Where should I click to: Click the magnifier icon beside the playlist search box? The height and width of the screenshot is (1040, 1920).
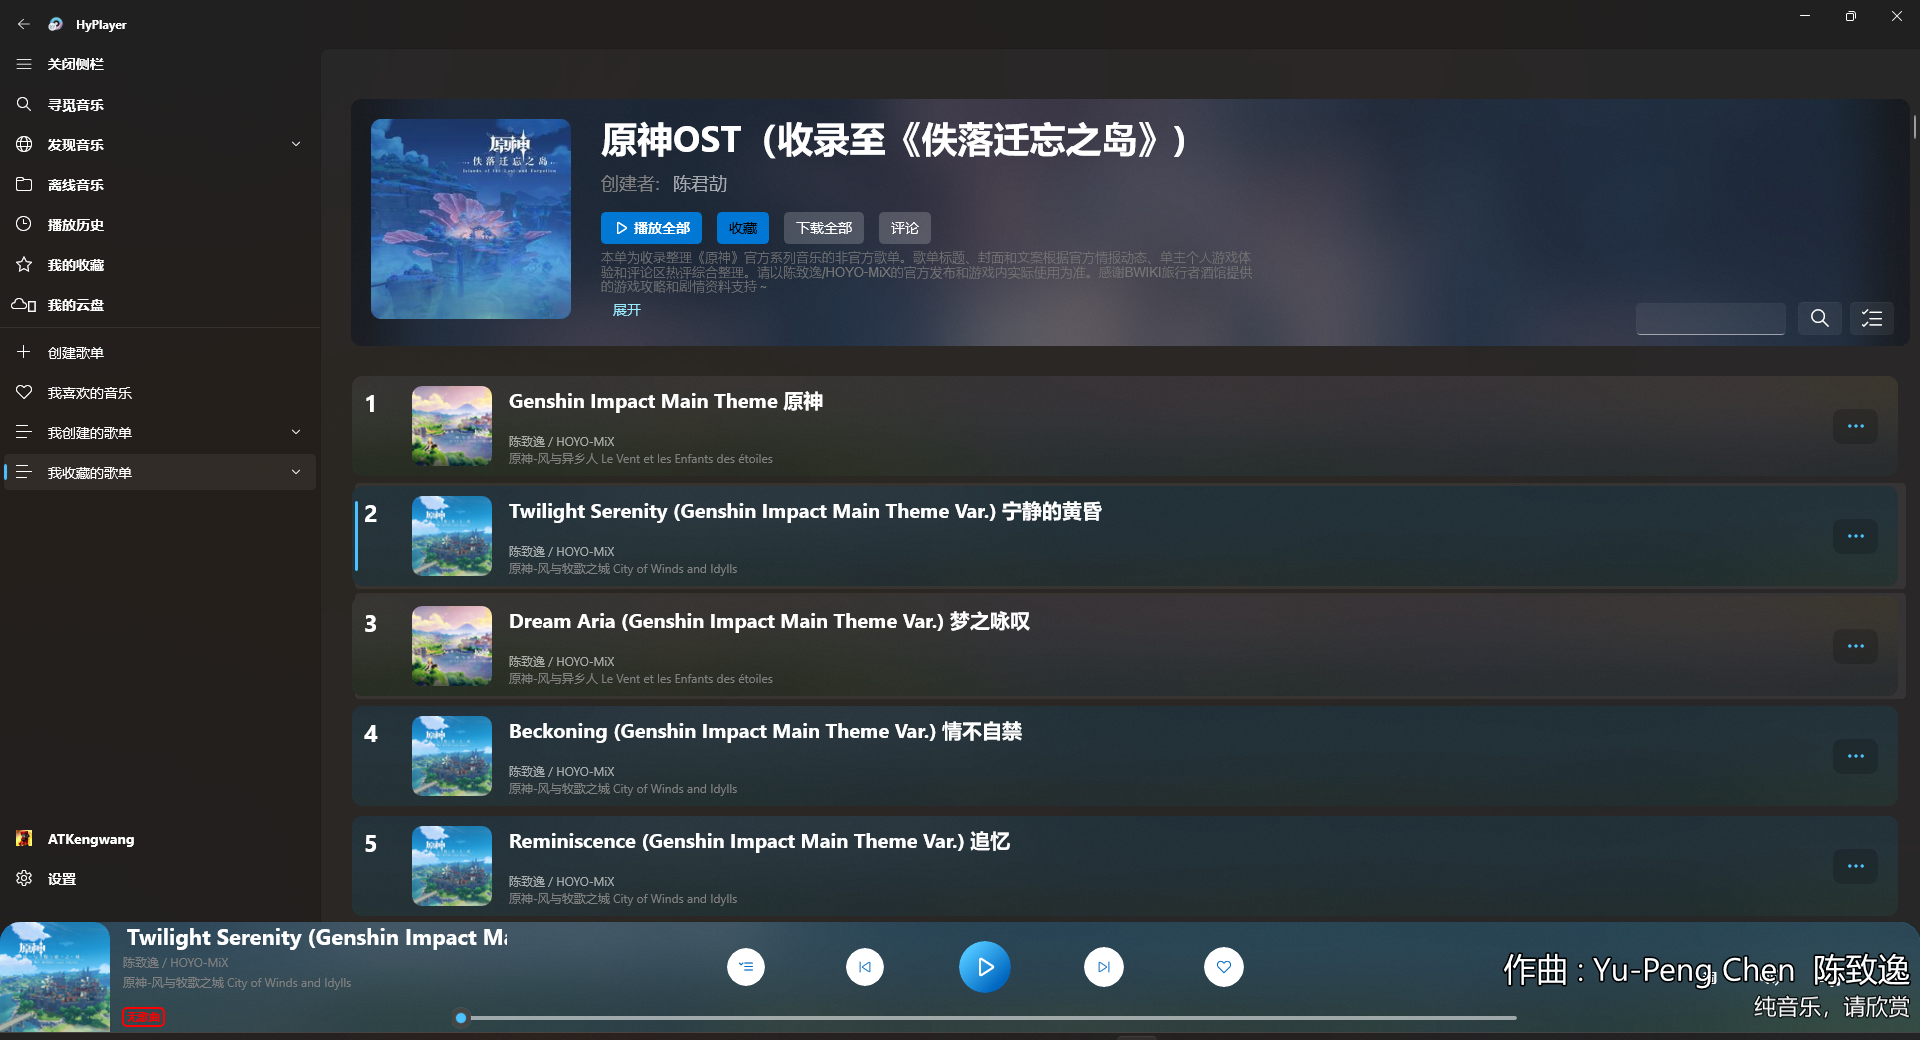click(1820, 318)
